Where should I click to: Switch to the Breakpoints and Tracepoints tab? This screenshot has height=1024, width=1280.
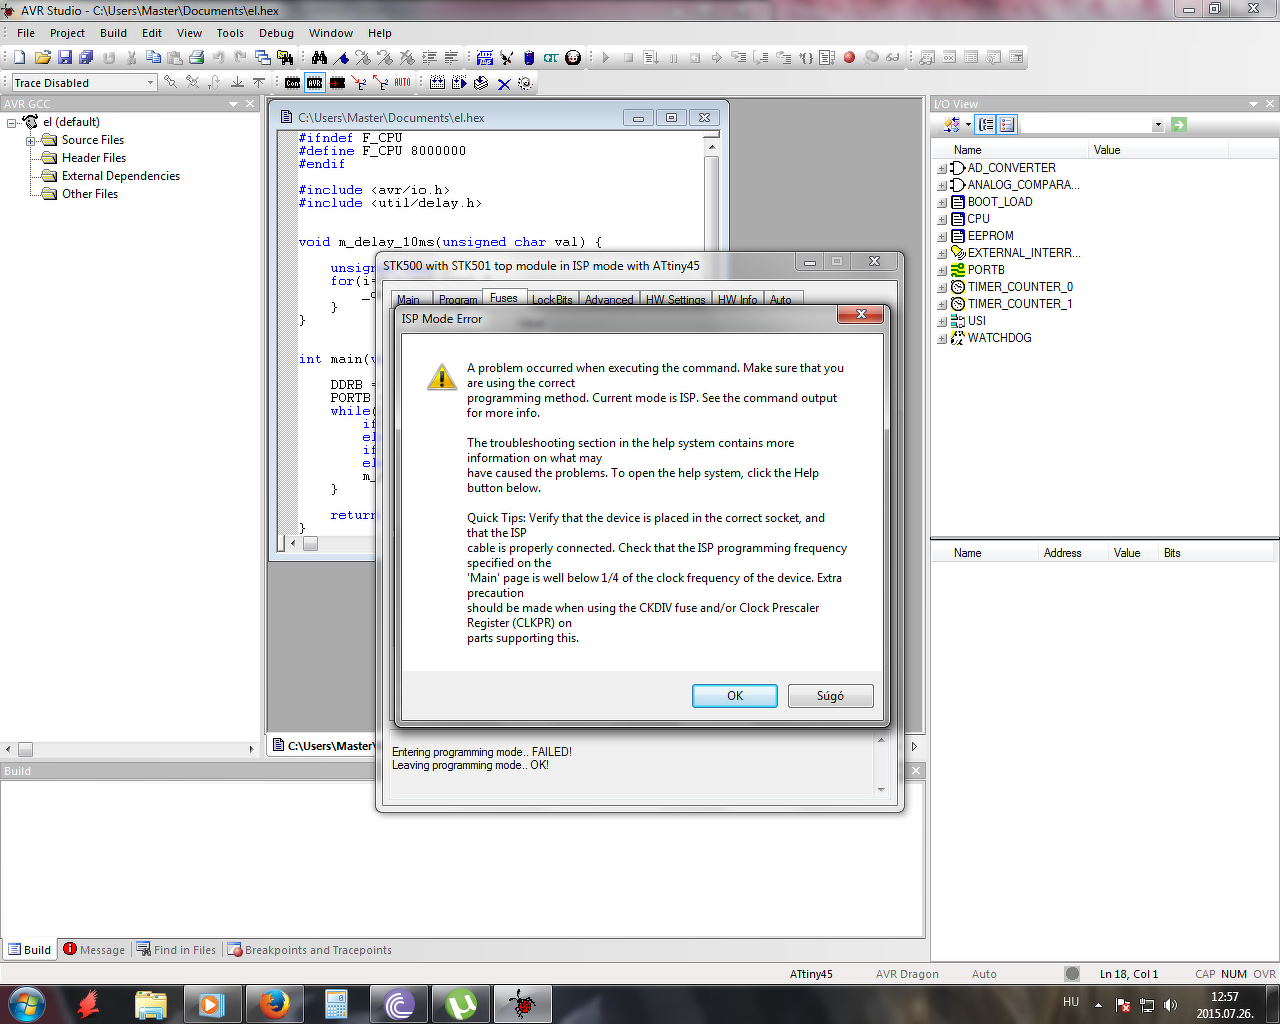click(x=310, y=950)
